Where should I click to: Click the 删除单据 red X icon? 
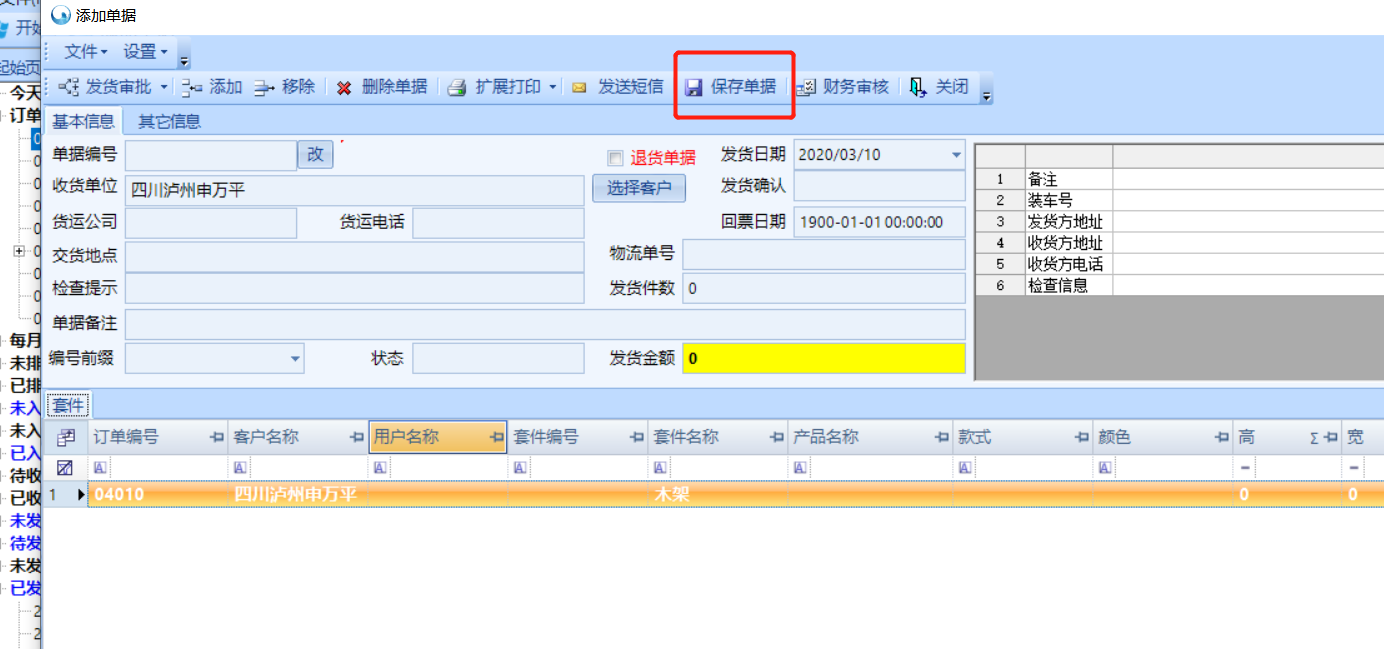click(x=344, y=88)
